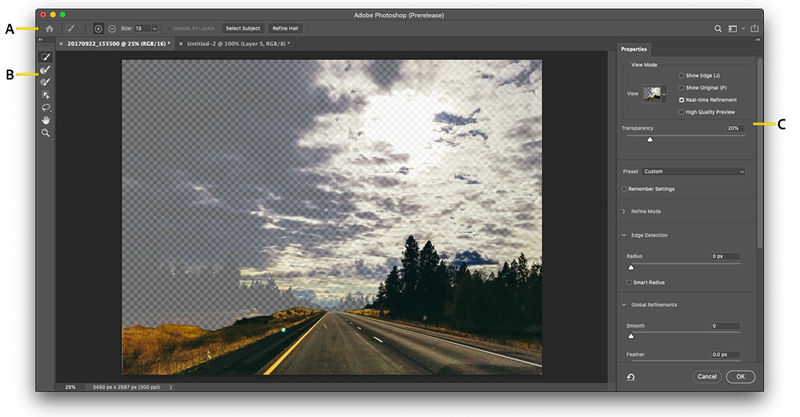The width and height of the screenshot is (800, 417).
Task: Open workspace switcher dropdown arrow
Action: point(743,29)
